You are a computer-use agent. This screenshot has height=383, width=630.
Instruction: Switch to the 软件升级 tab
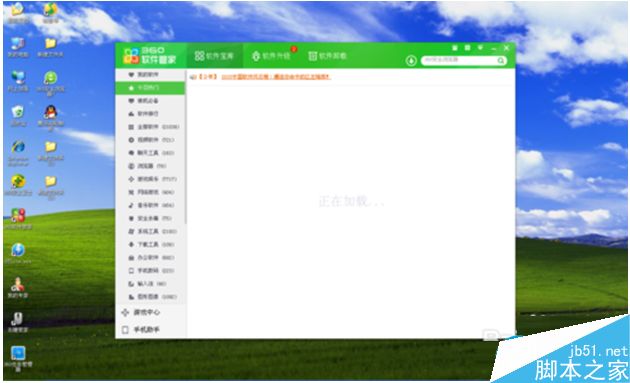272,56
